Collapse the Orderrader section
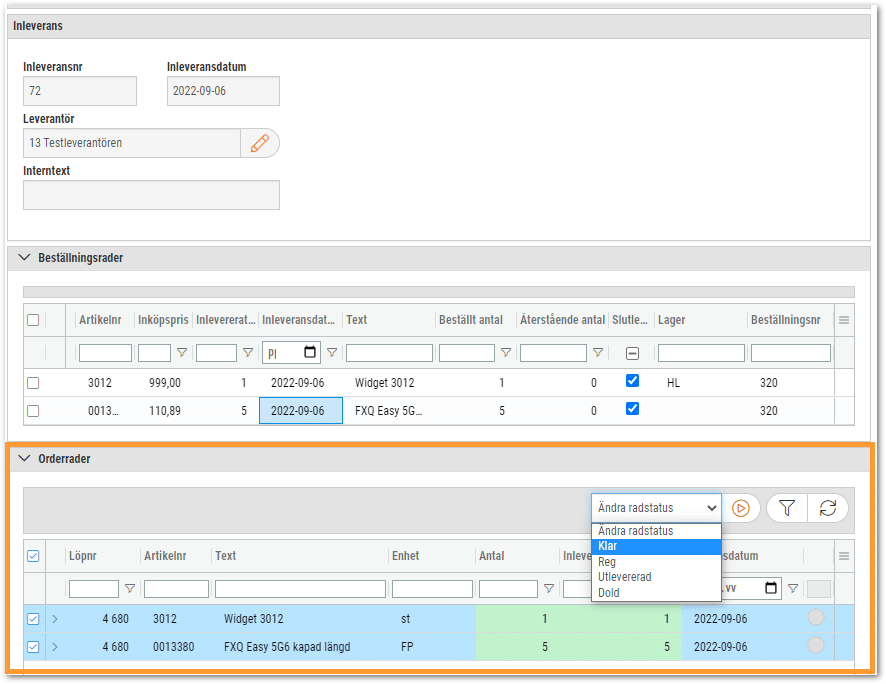 24,459
